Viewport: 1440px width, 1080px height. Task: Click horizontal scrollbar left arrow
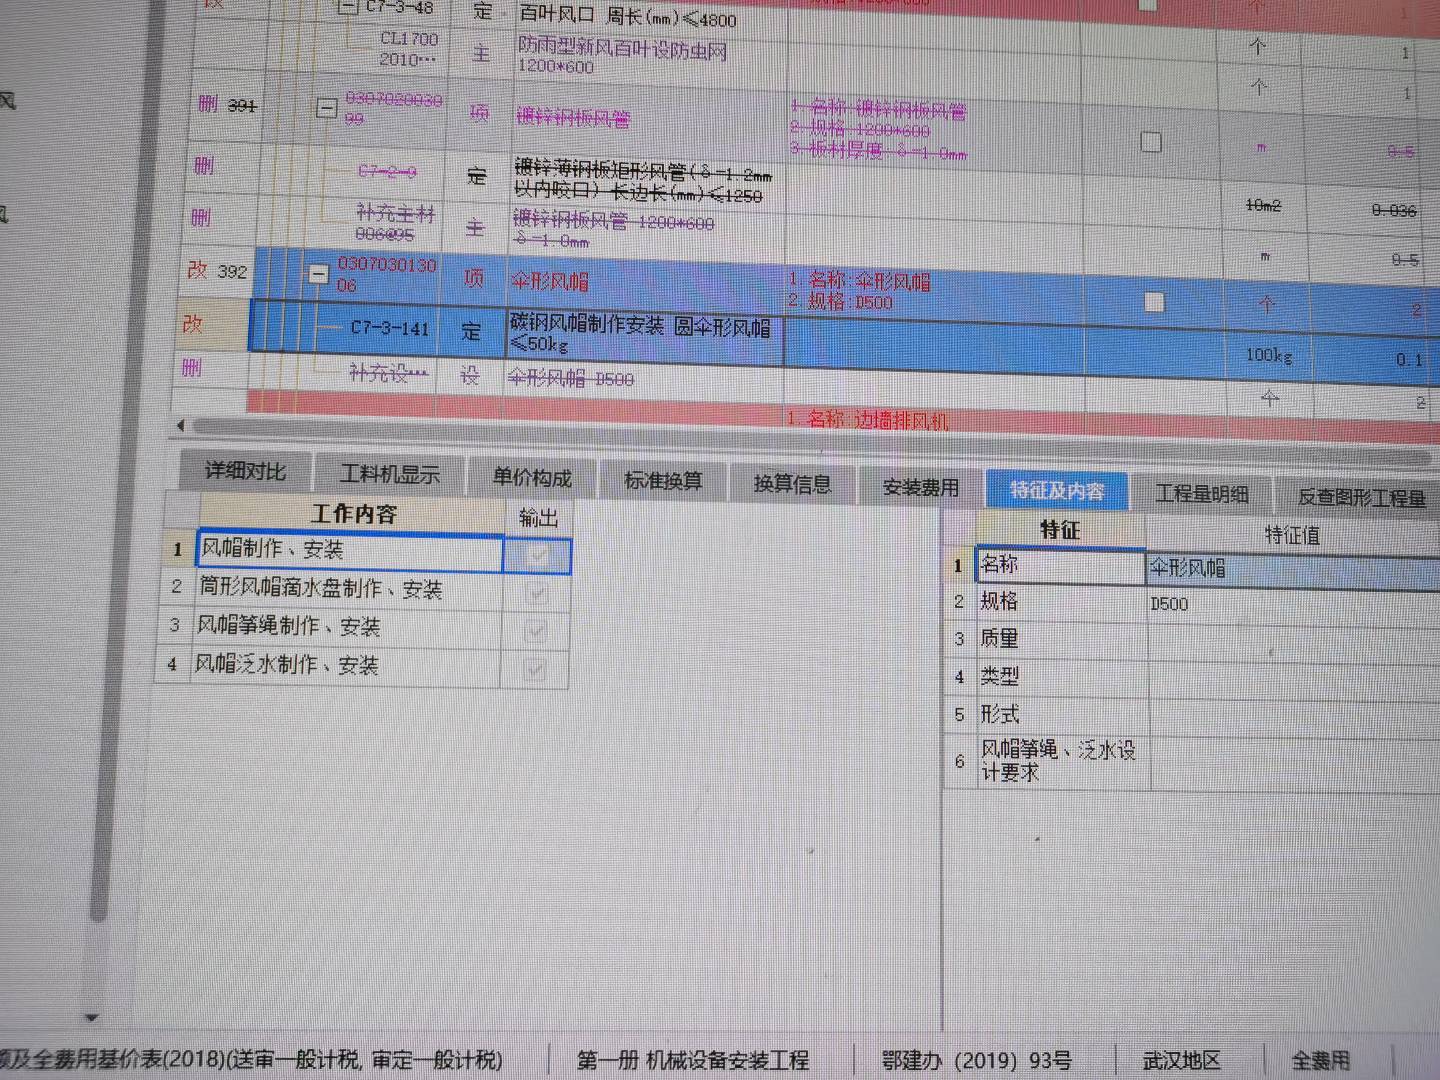180,426
